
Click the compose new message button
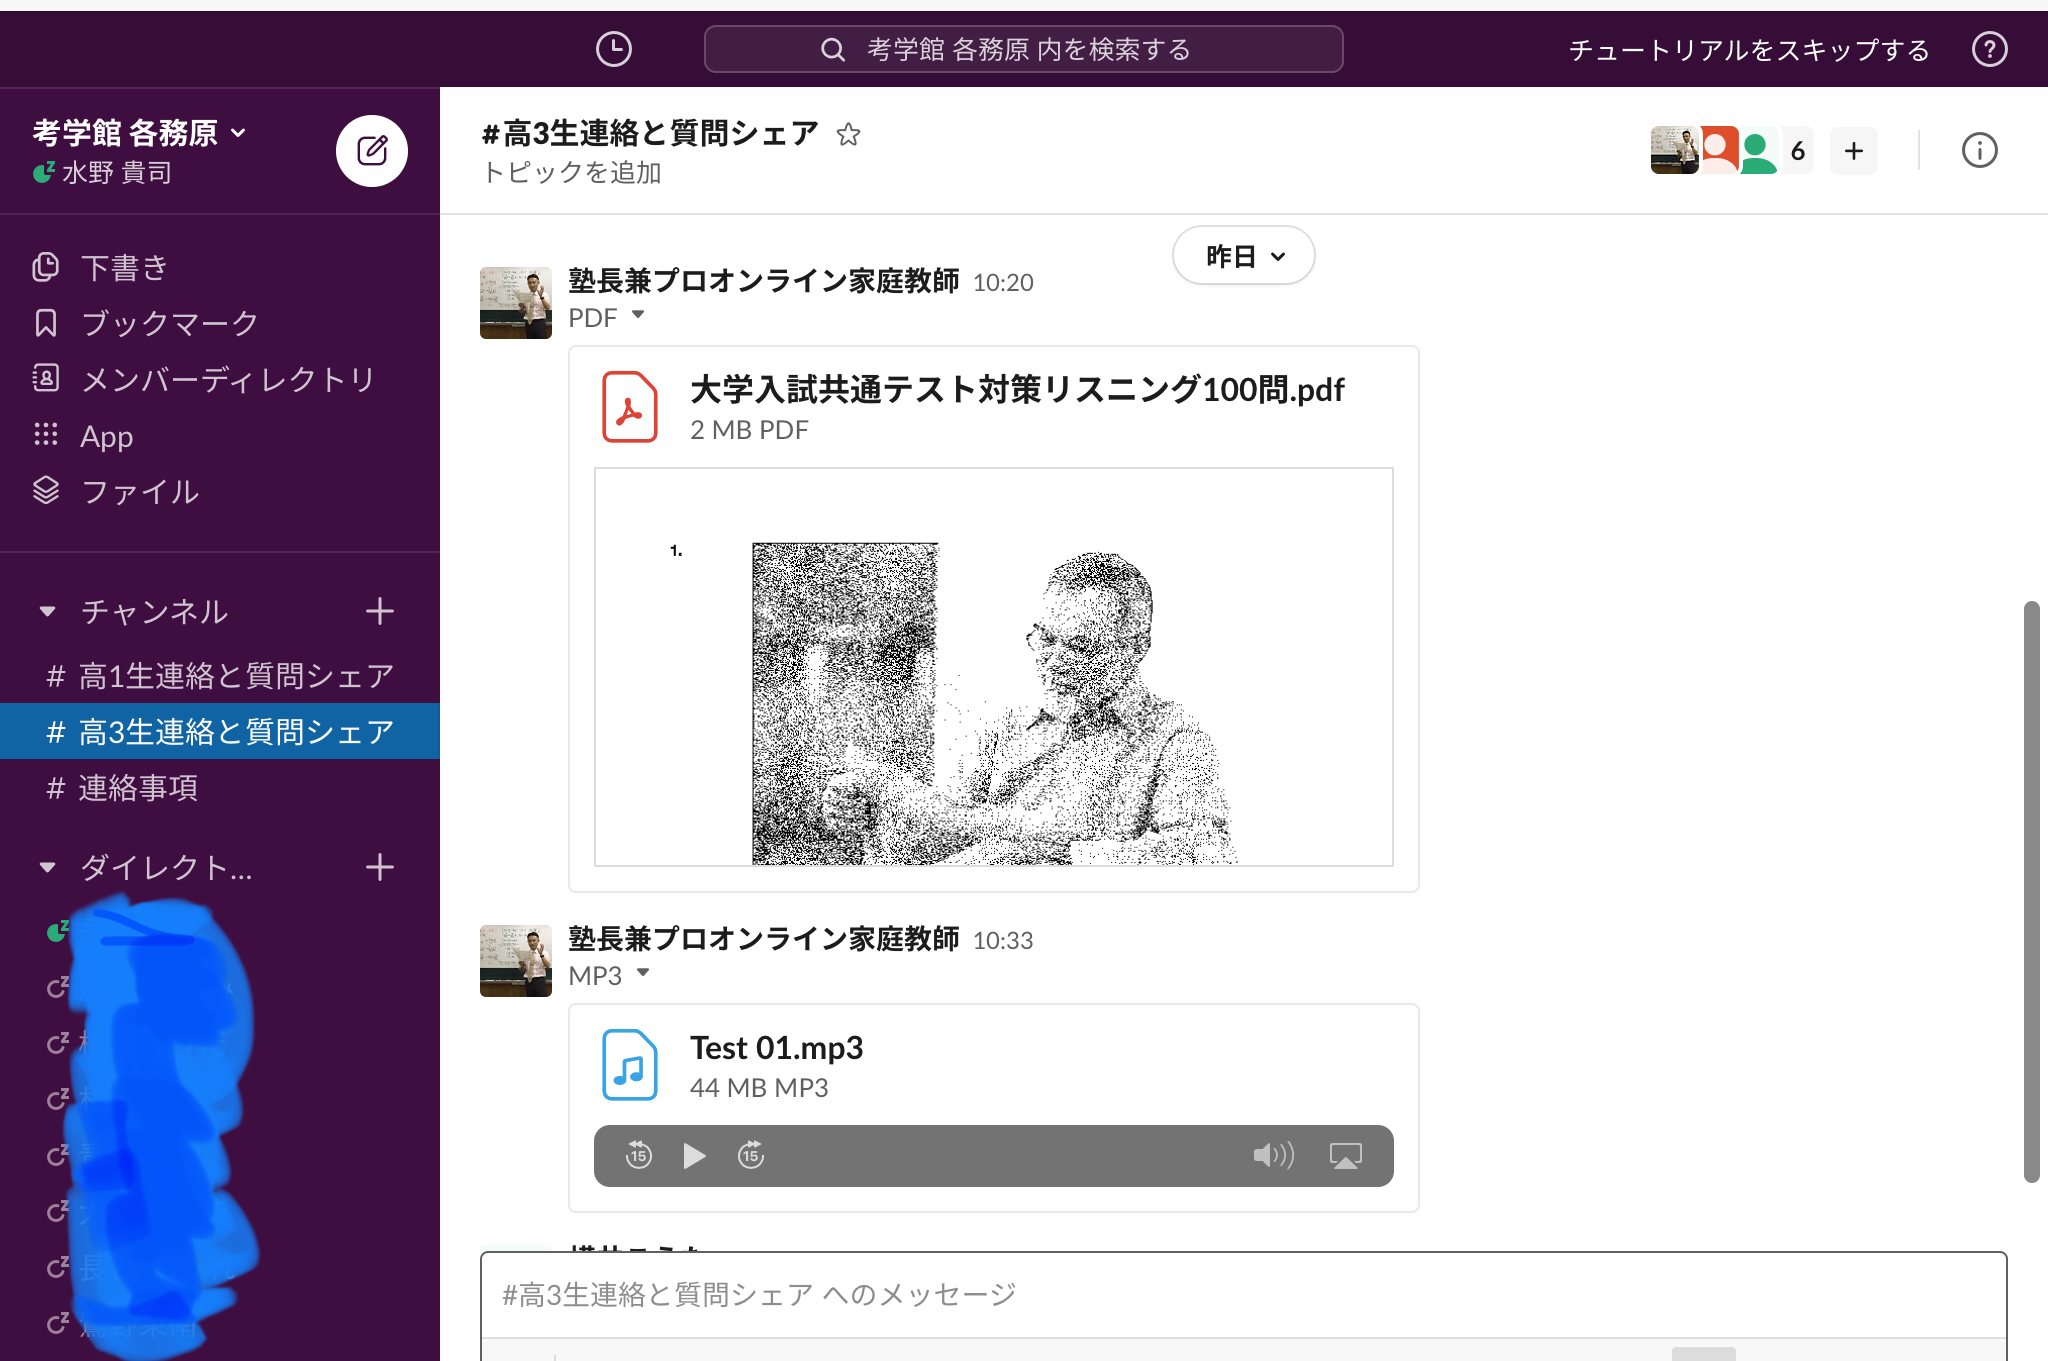coord(372,151)
